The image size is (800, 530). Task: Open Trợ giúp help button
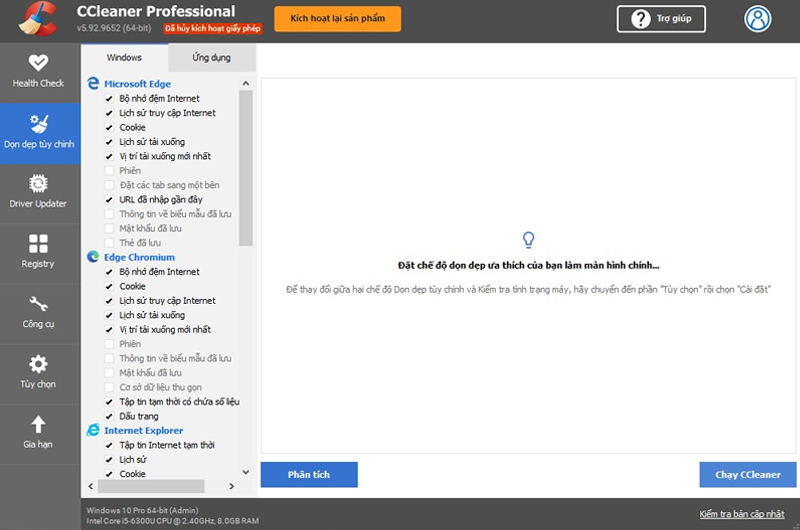point(661,19)
